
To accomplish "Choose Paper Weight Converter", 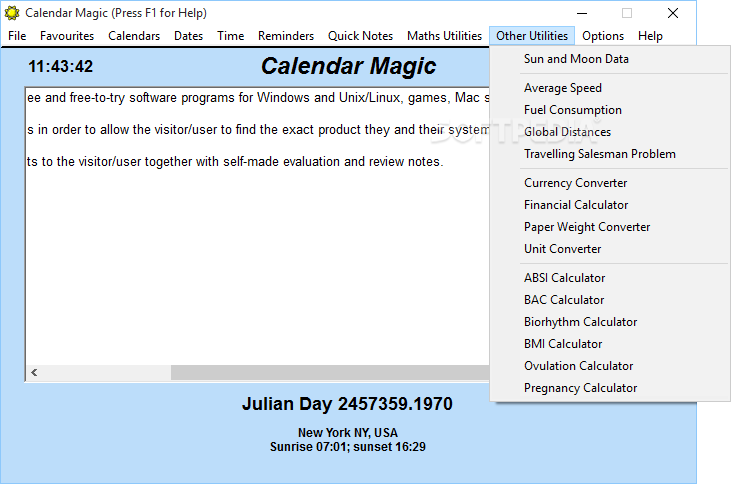I will pos(610,226).
